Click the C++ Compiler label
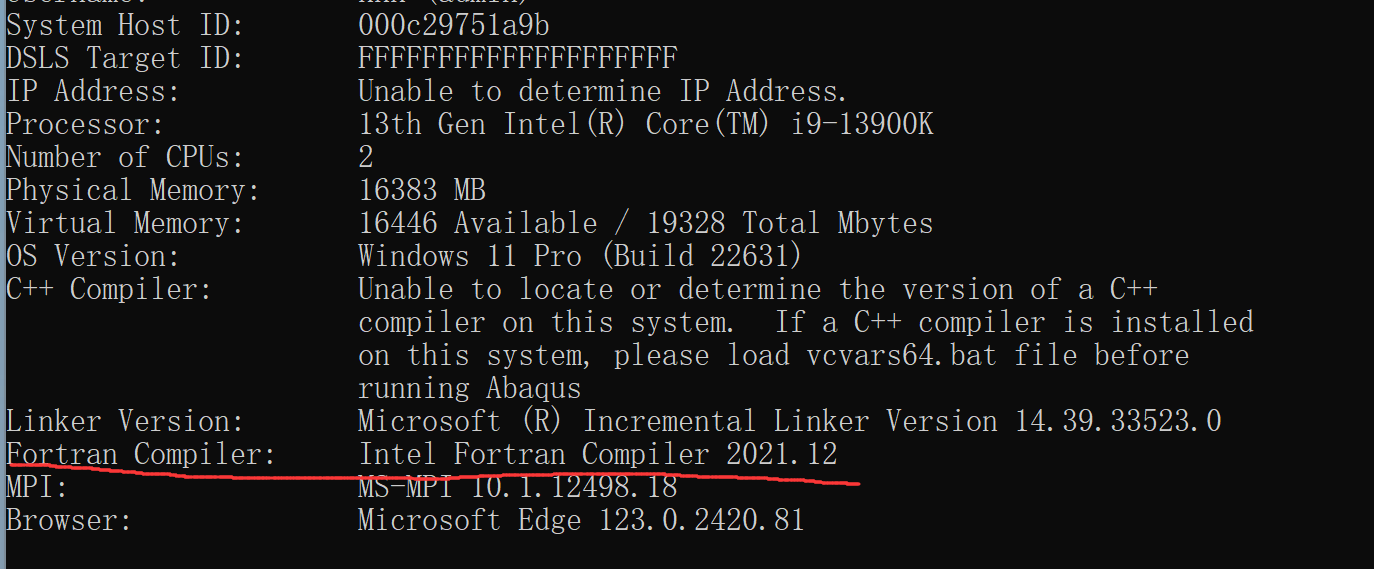This screenshot has height=569, width=1374. 109,289
